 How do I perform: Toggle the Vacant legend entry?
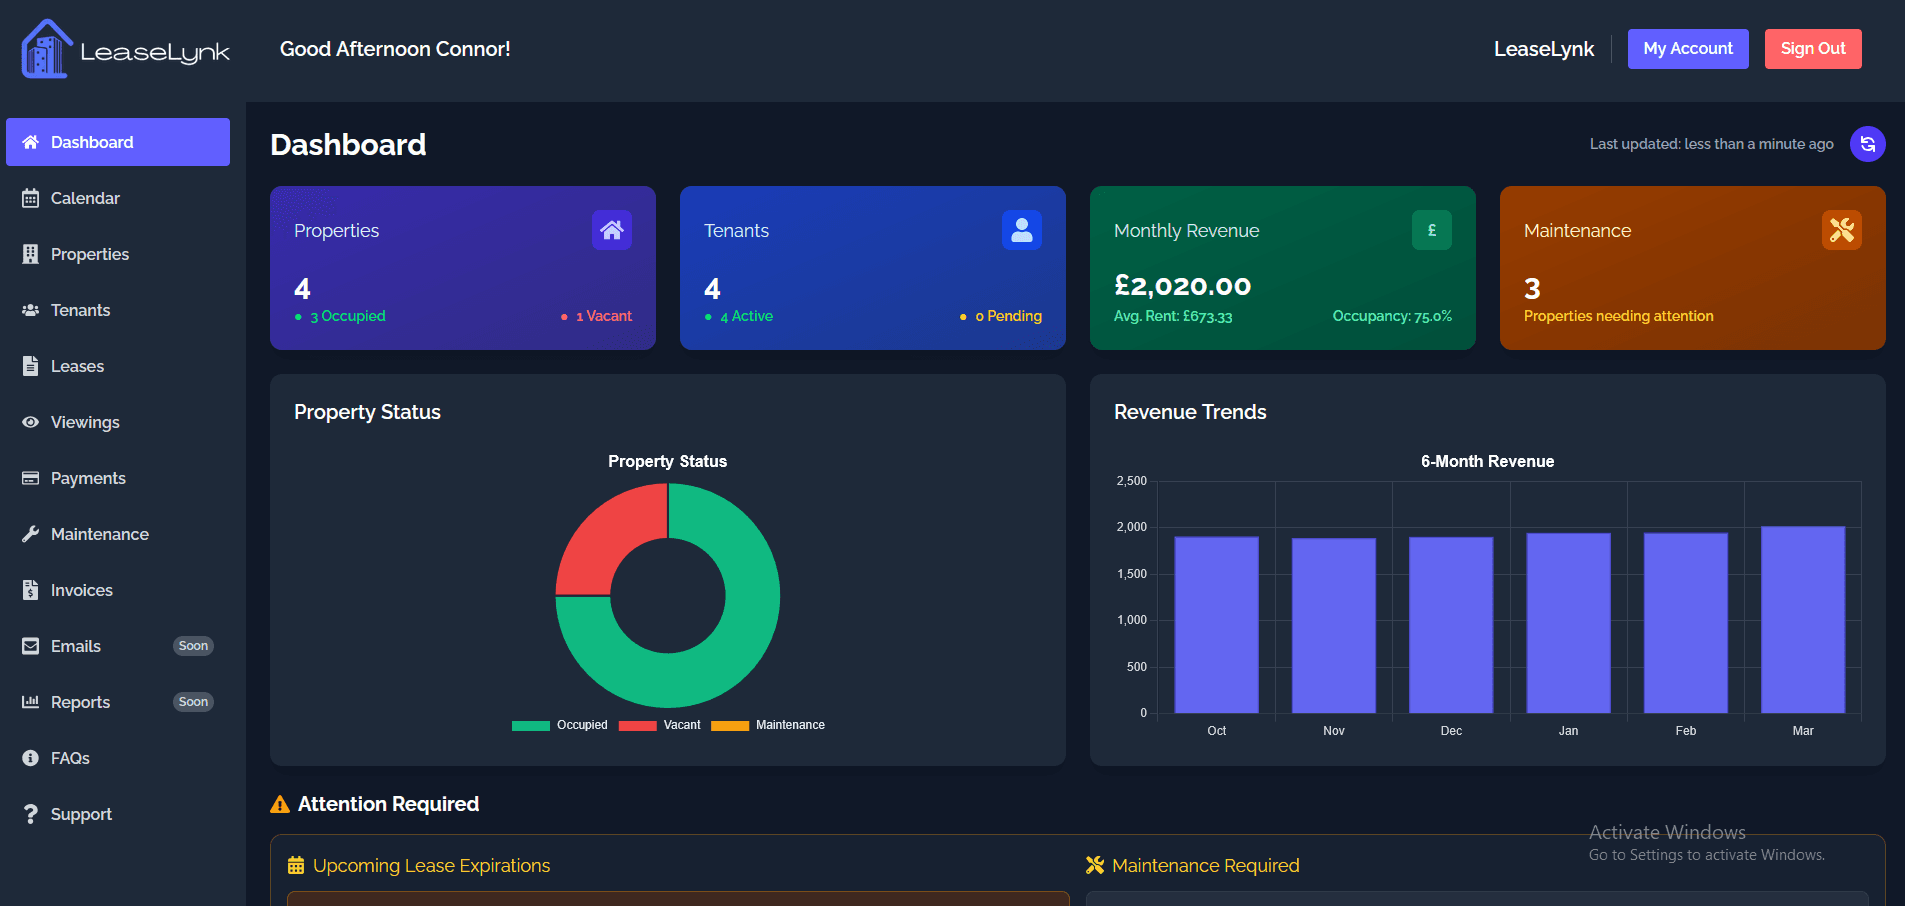(x=660, y=725)
